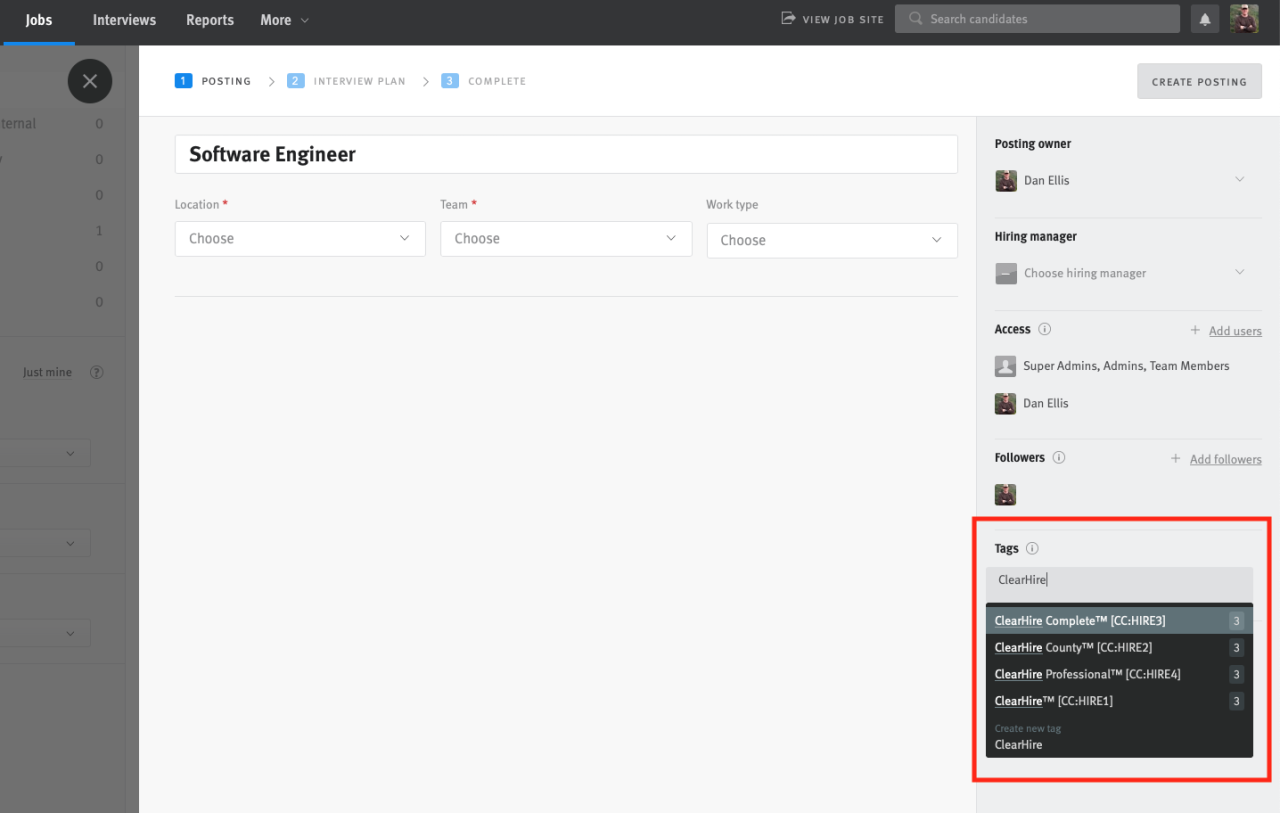Click the Software Engineer title field
Screen dimensions: 1280x813
pyautogui.click(x=566, y=154)
